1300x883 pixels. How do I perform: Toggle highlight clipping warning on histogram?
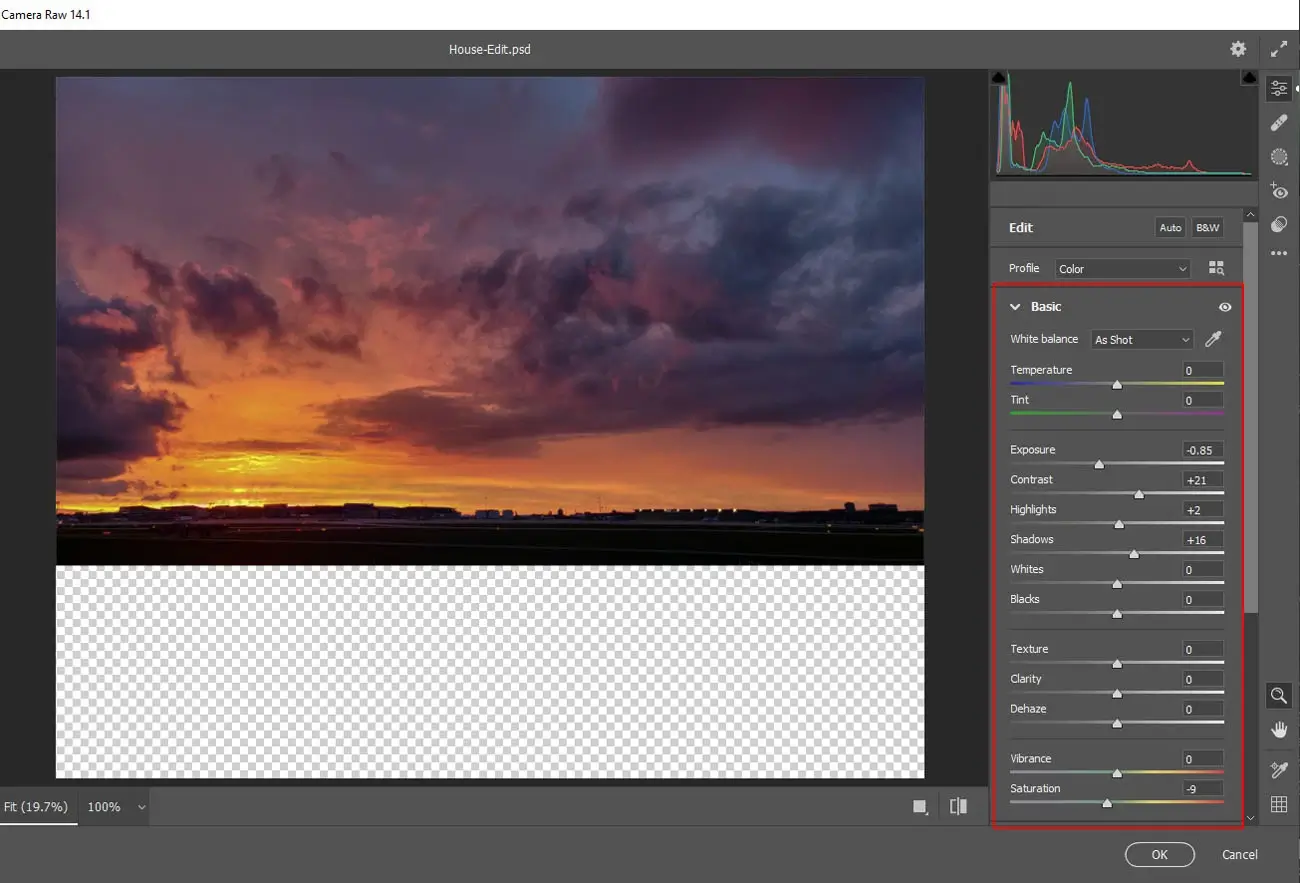(1248, 76)
